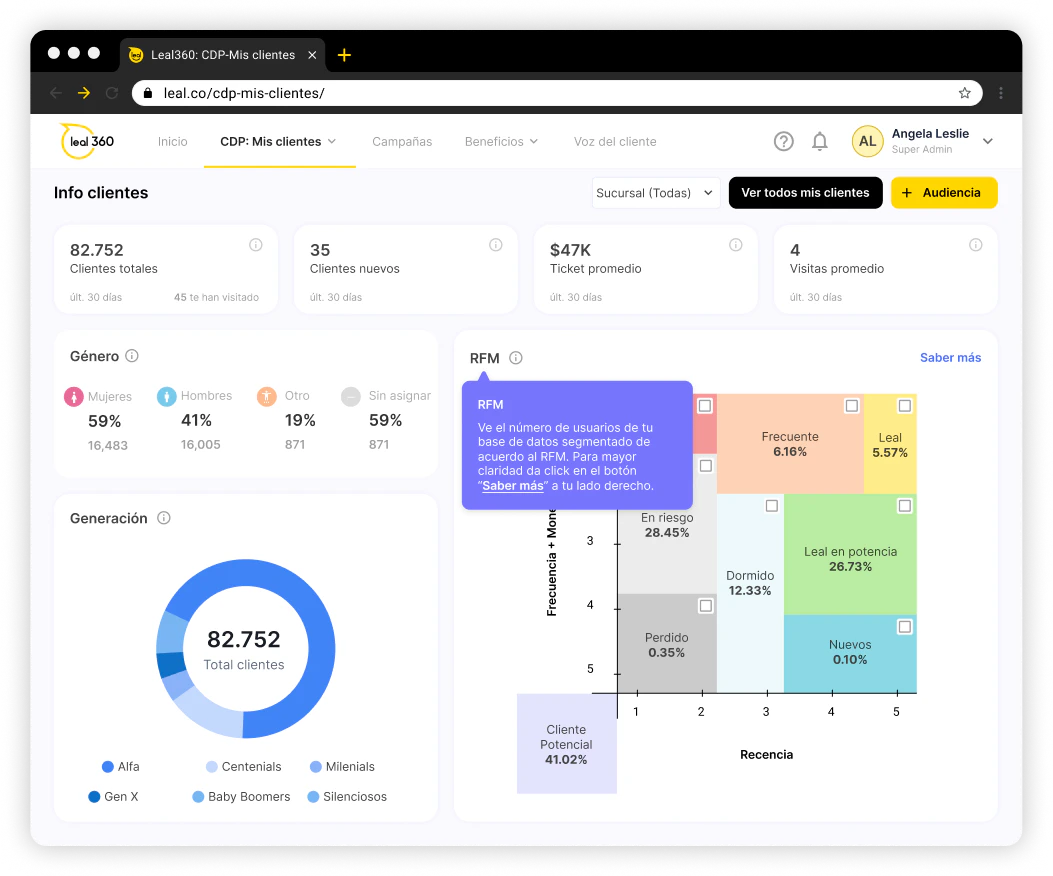Open the help question mark icon
This screenshot has height=876, width=1053.
tap(783, 141)
